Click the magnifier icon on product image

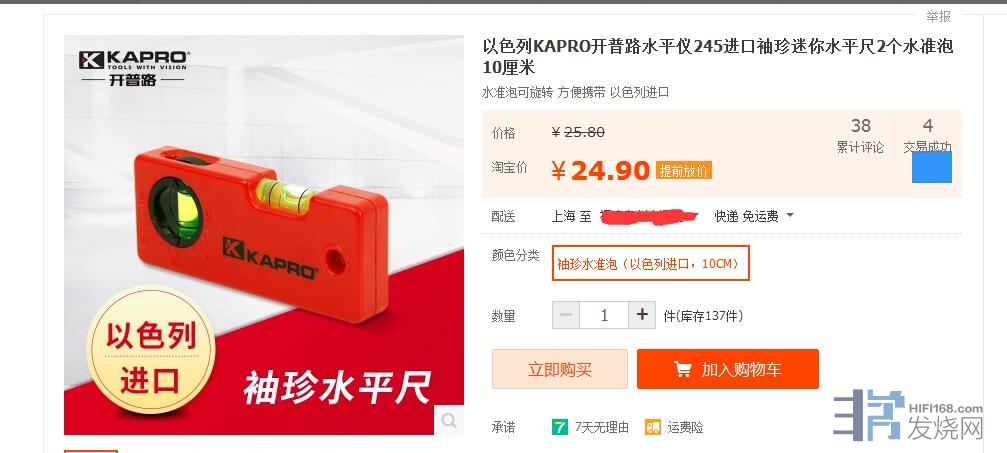tap(449, 420)
